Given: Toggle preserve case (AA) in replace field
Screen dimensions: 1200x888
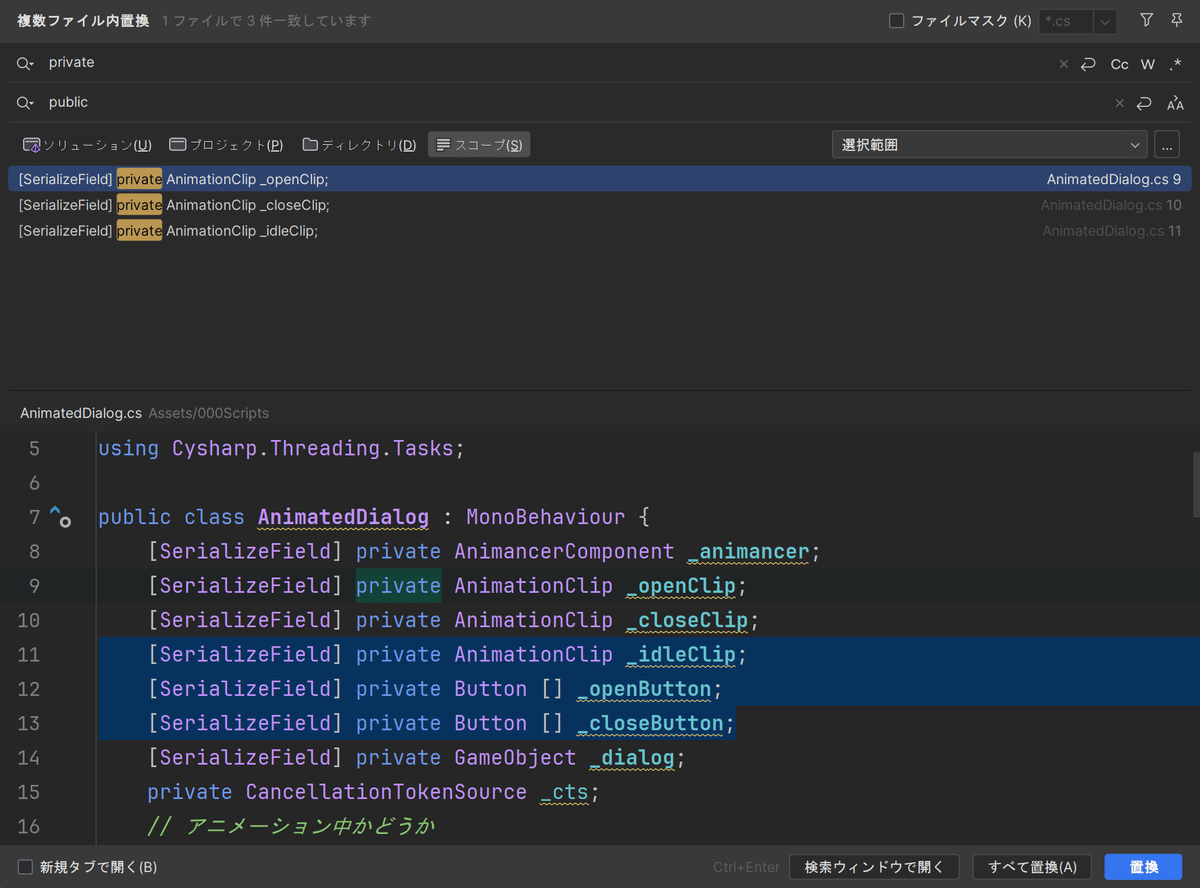Looking at the screenshot, I should 1175,102.
